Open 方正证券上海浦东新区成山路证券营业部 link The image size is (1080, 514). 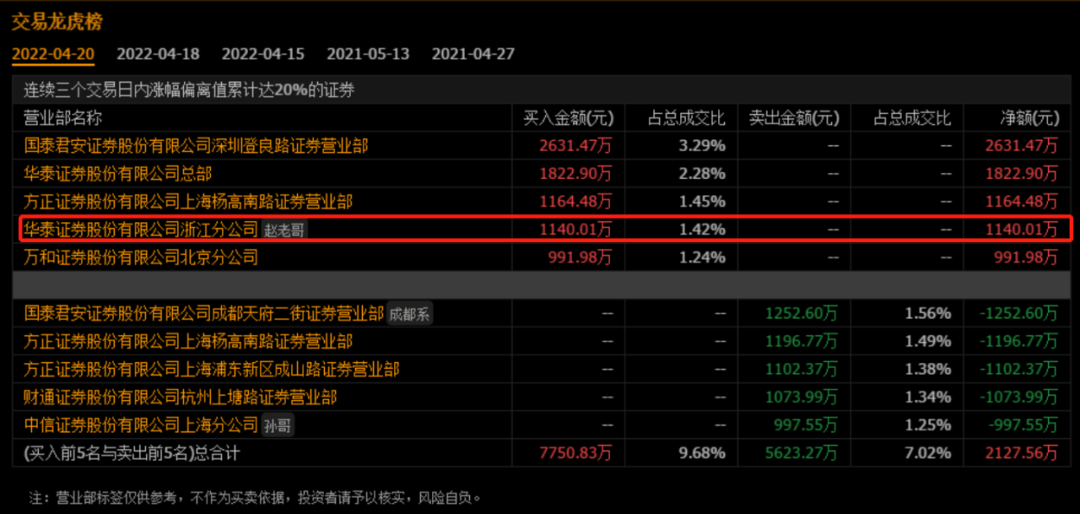[x=211, y=370]
